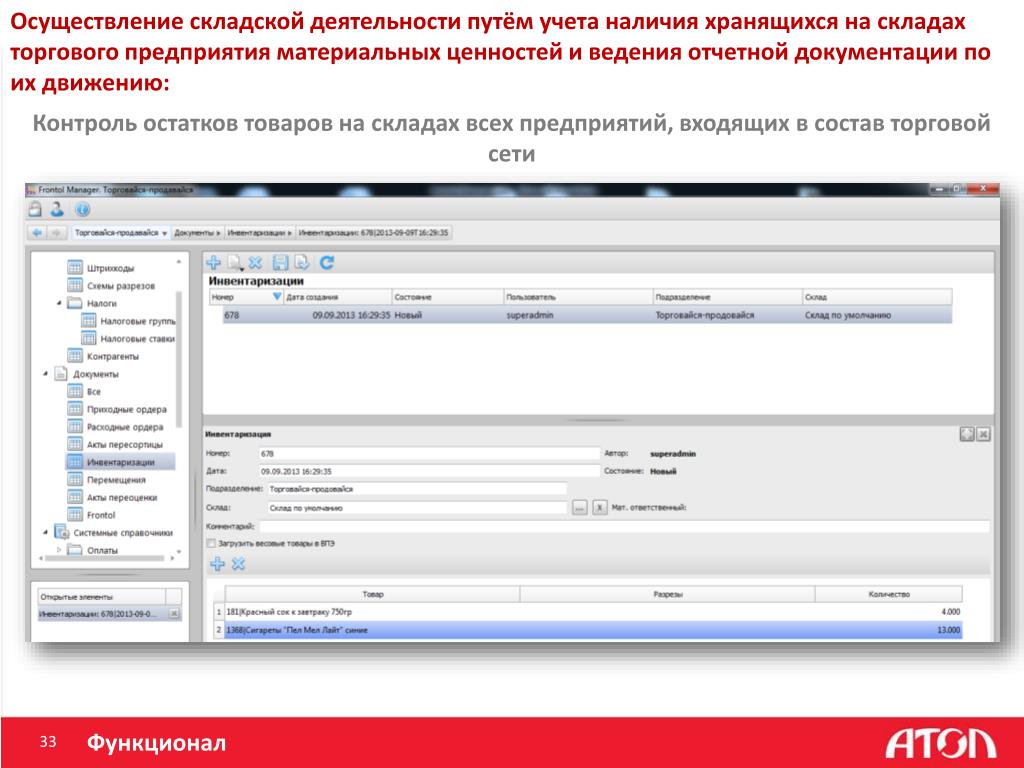Expand the Оплаты folder
This screenshot has height=768, width=1024.
[x=59, y=550]
